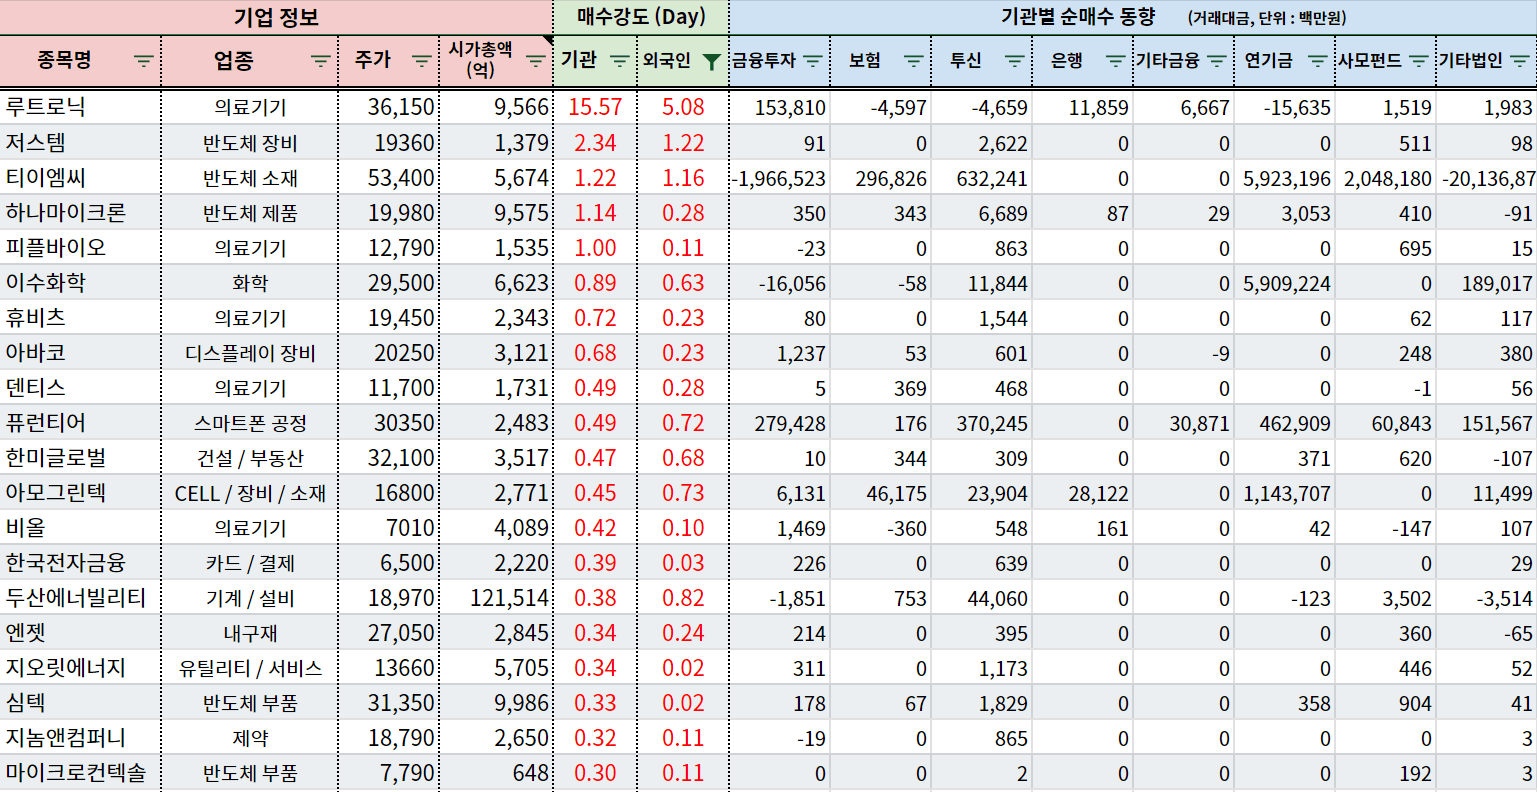Select the 티이엠씨 stock name cell
This screenshot has height=792, width=1537.
[x=80, y=177]
